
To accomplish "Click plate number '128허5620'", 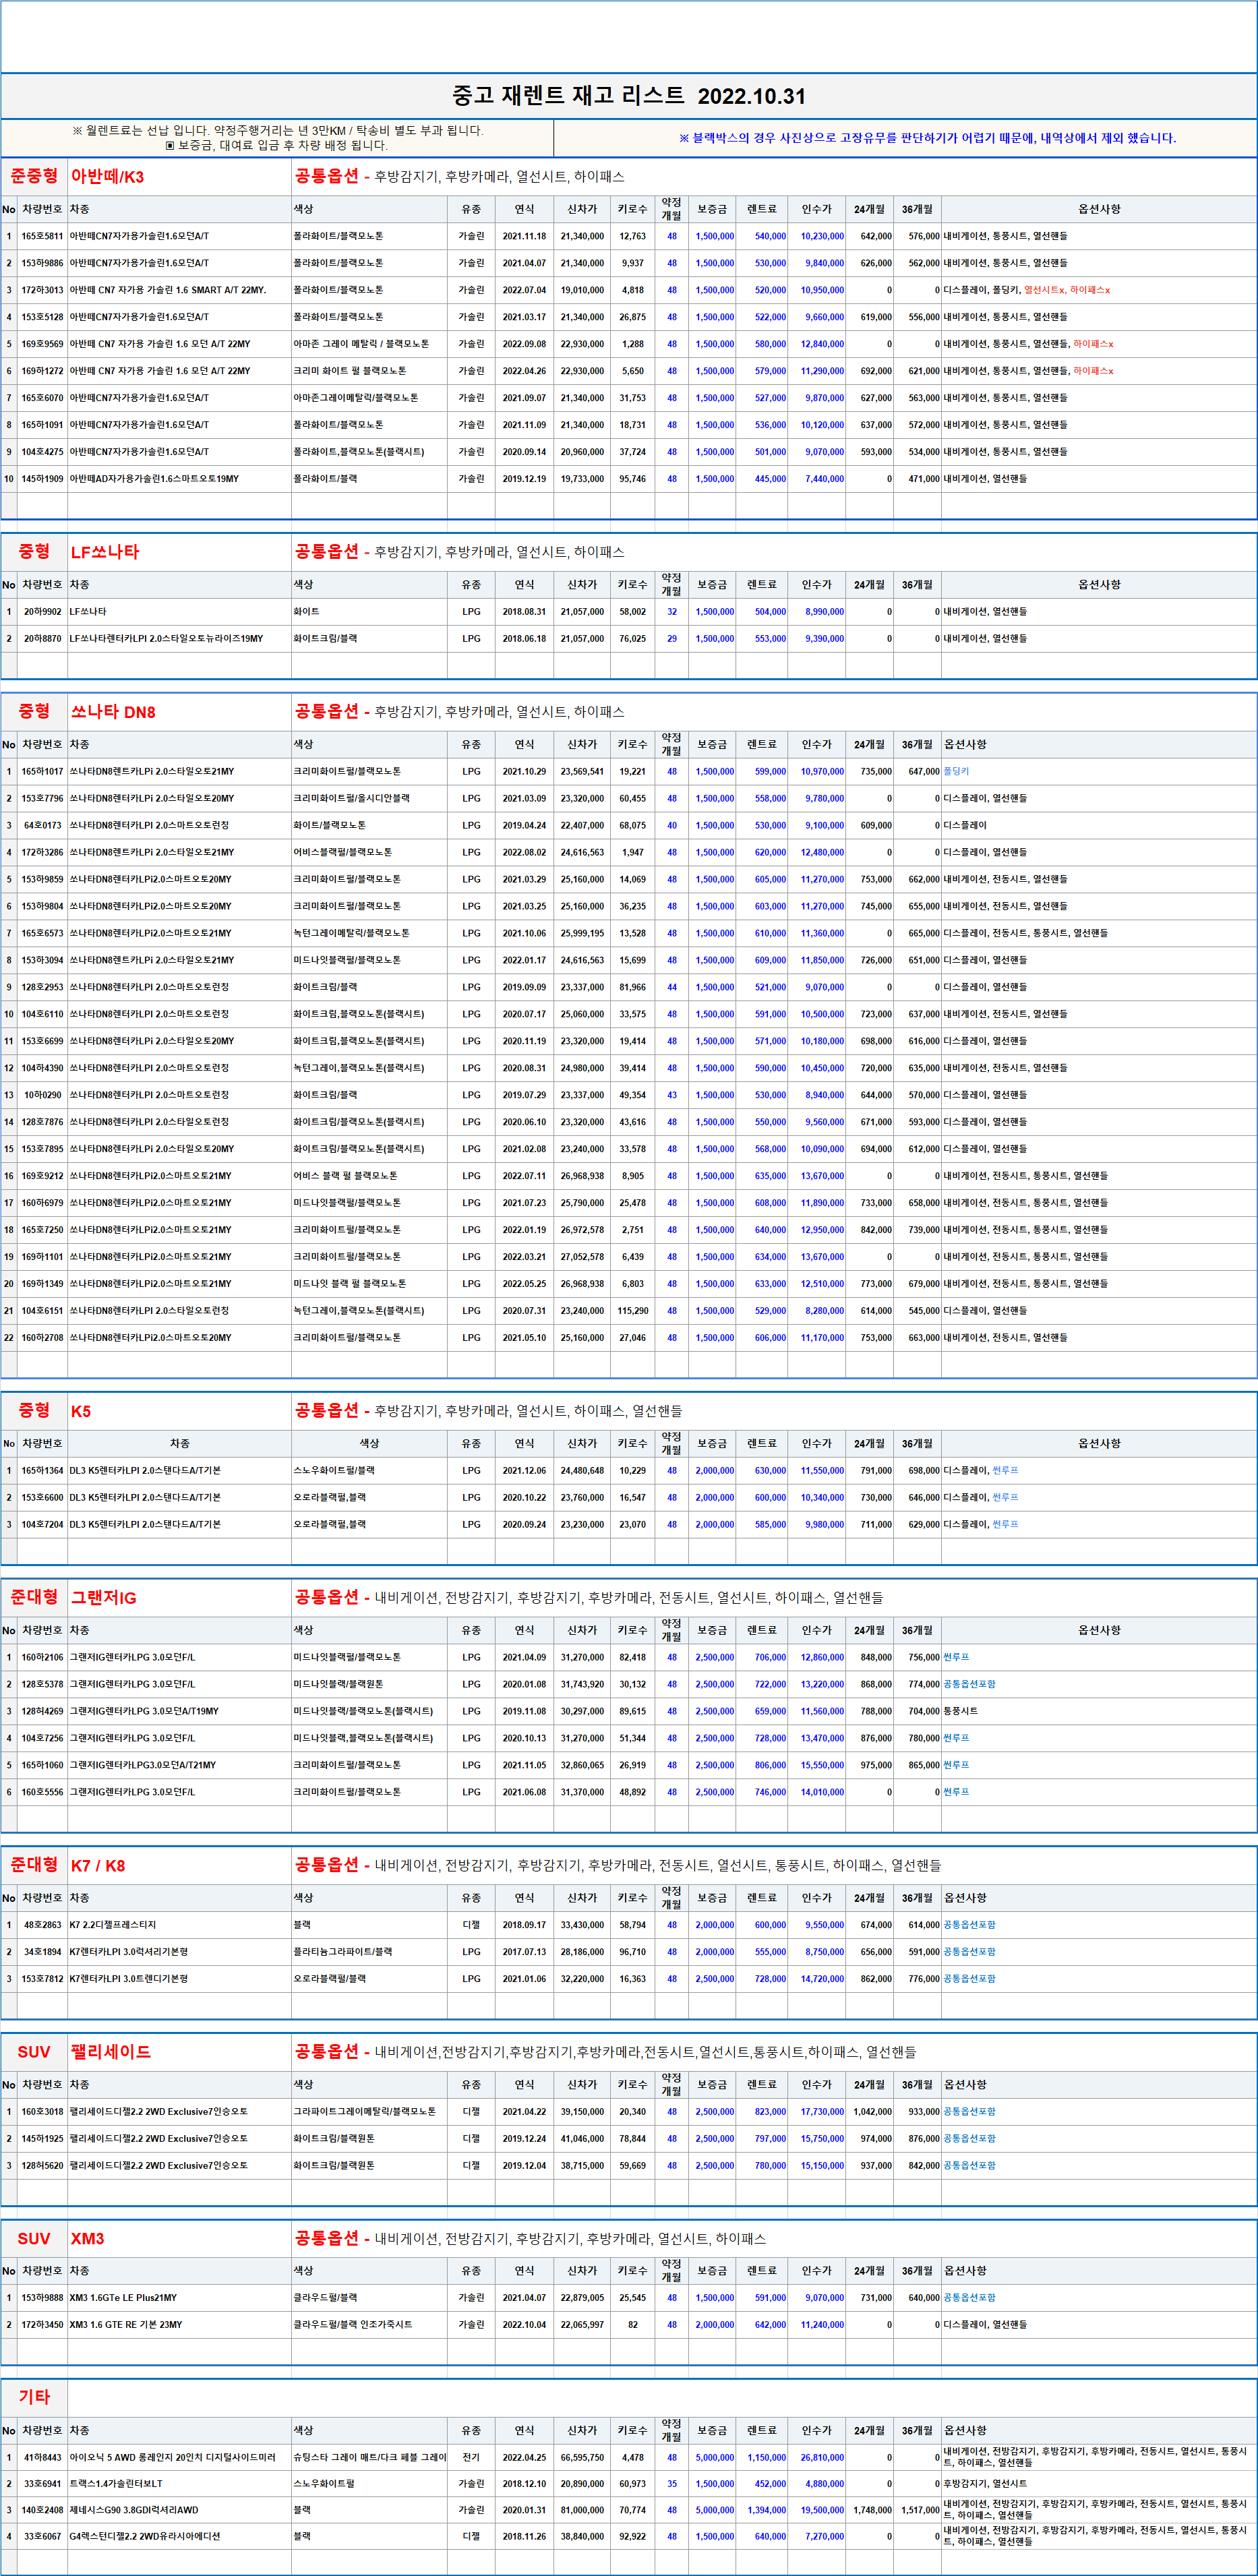I will pos(42,2166).
